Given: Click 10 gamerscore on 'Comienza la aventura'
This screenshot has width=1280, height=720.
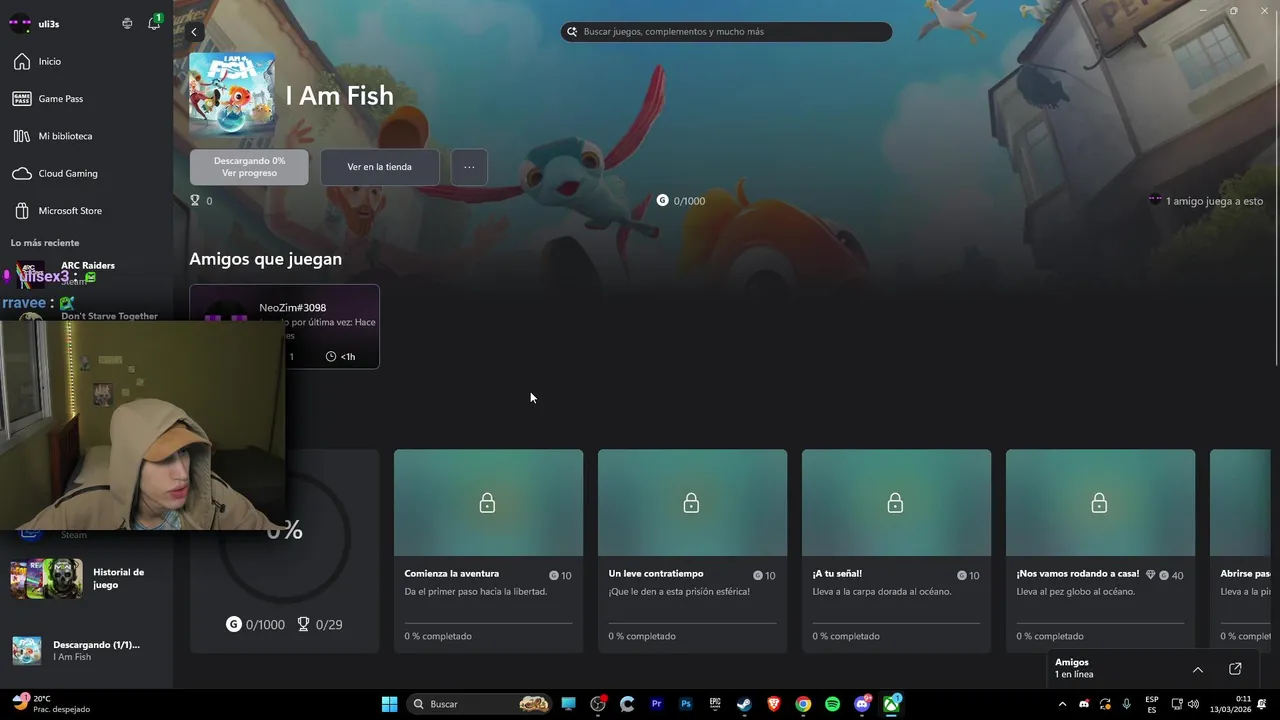Looking at the screenshot, I should click(560, 575).
